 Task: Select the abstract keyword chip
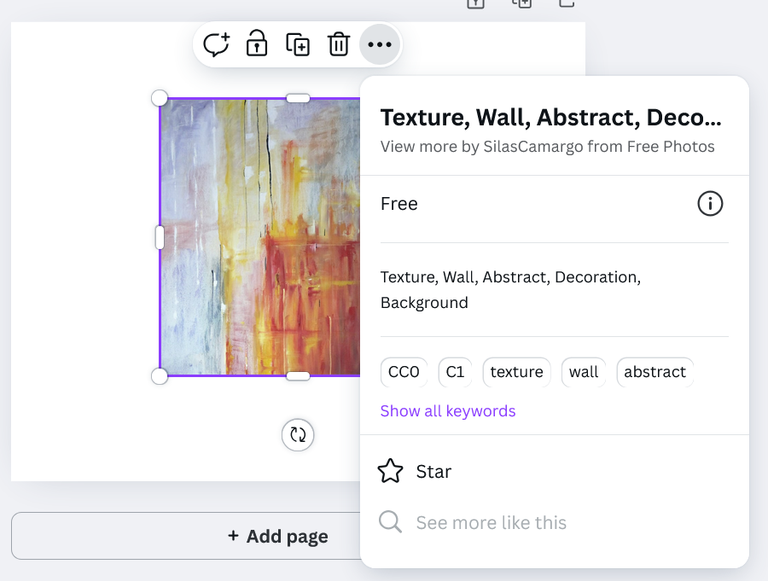[655, 372]
